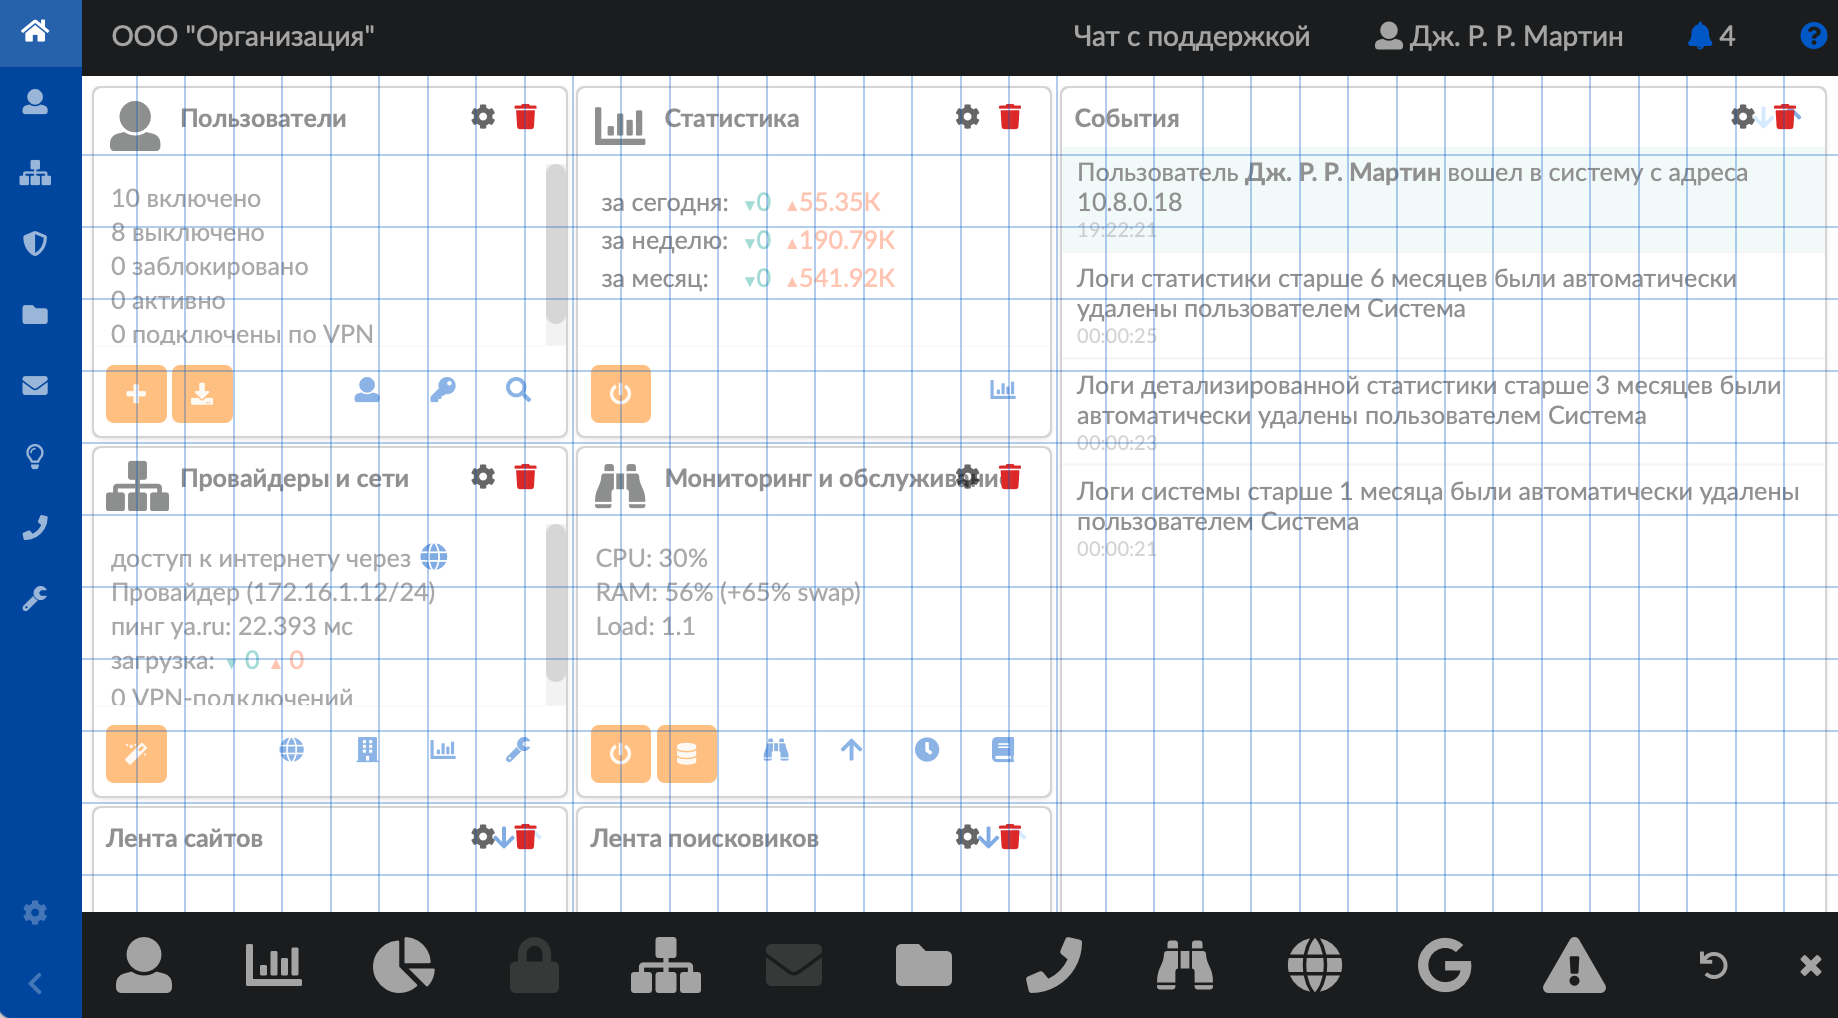The width and height of the screenshot is (1838, 1018).
Task: Open binoculars icon in Мониторинг widget footer
Action: tap(776, 750)
